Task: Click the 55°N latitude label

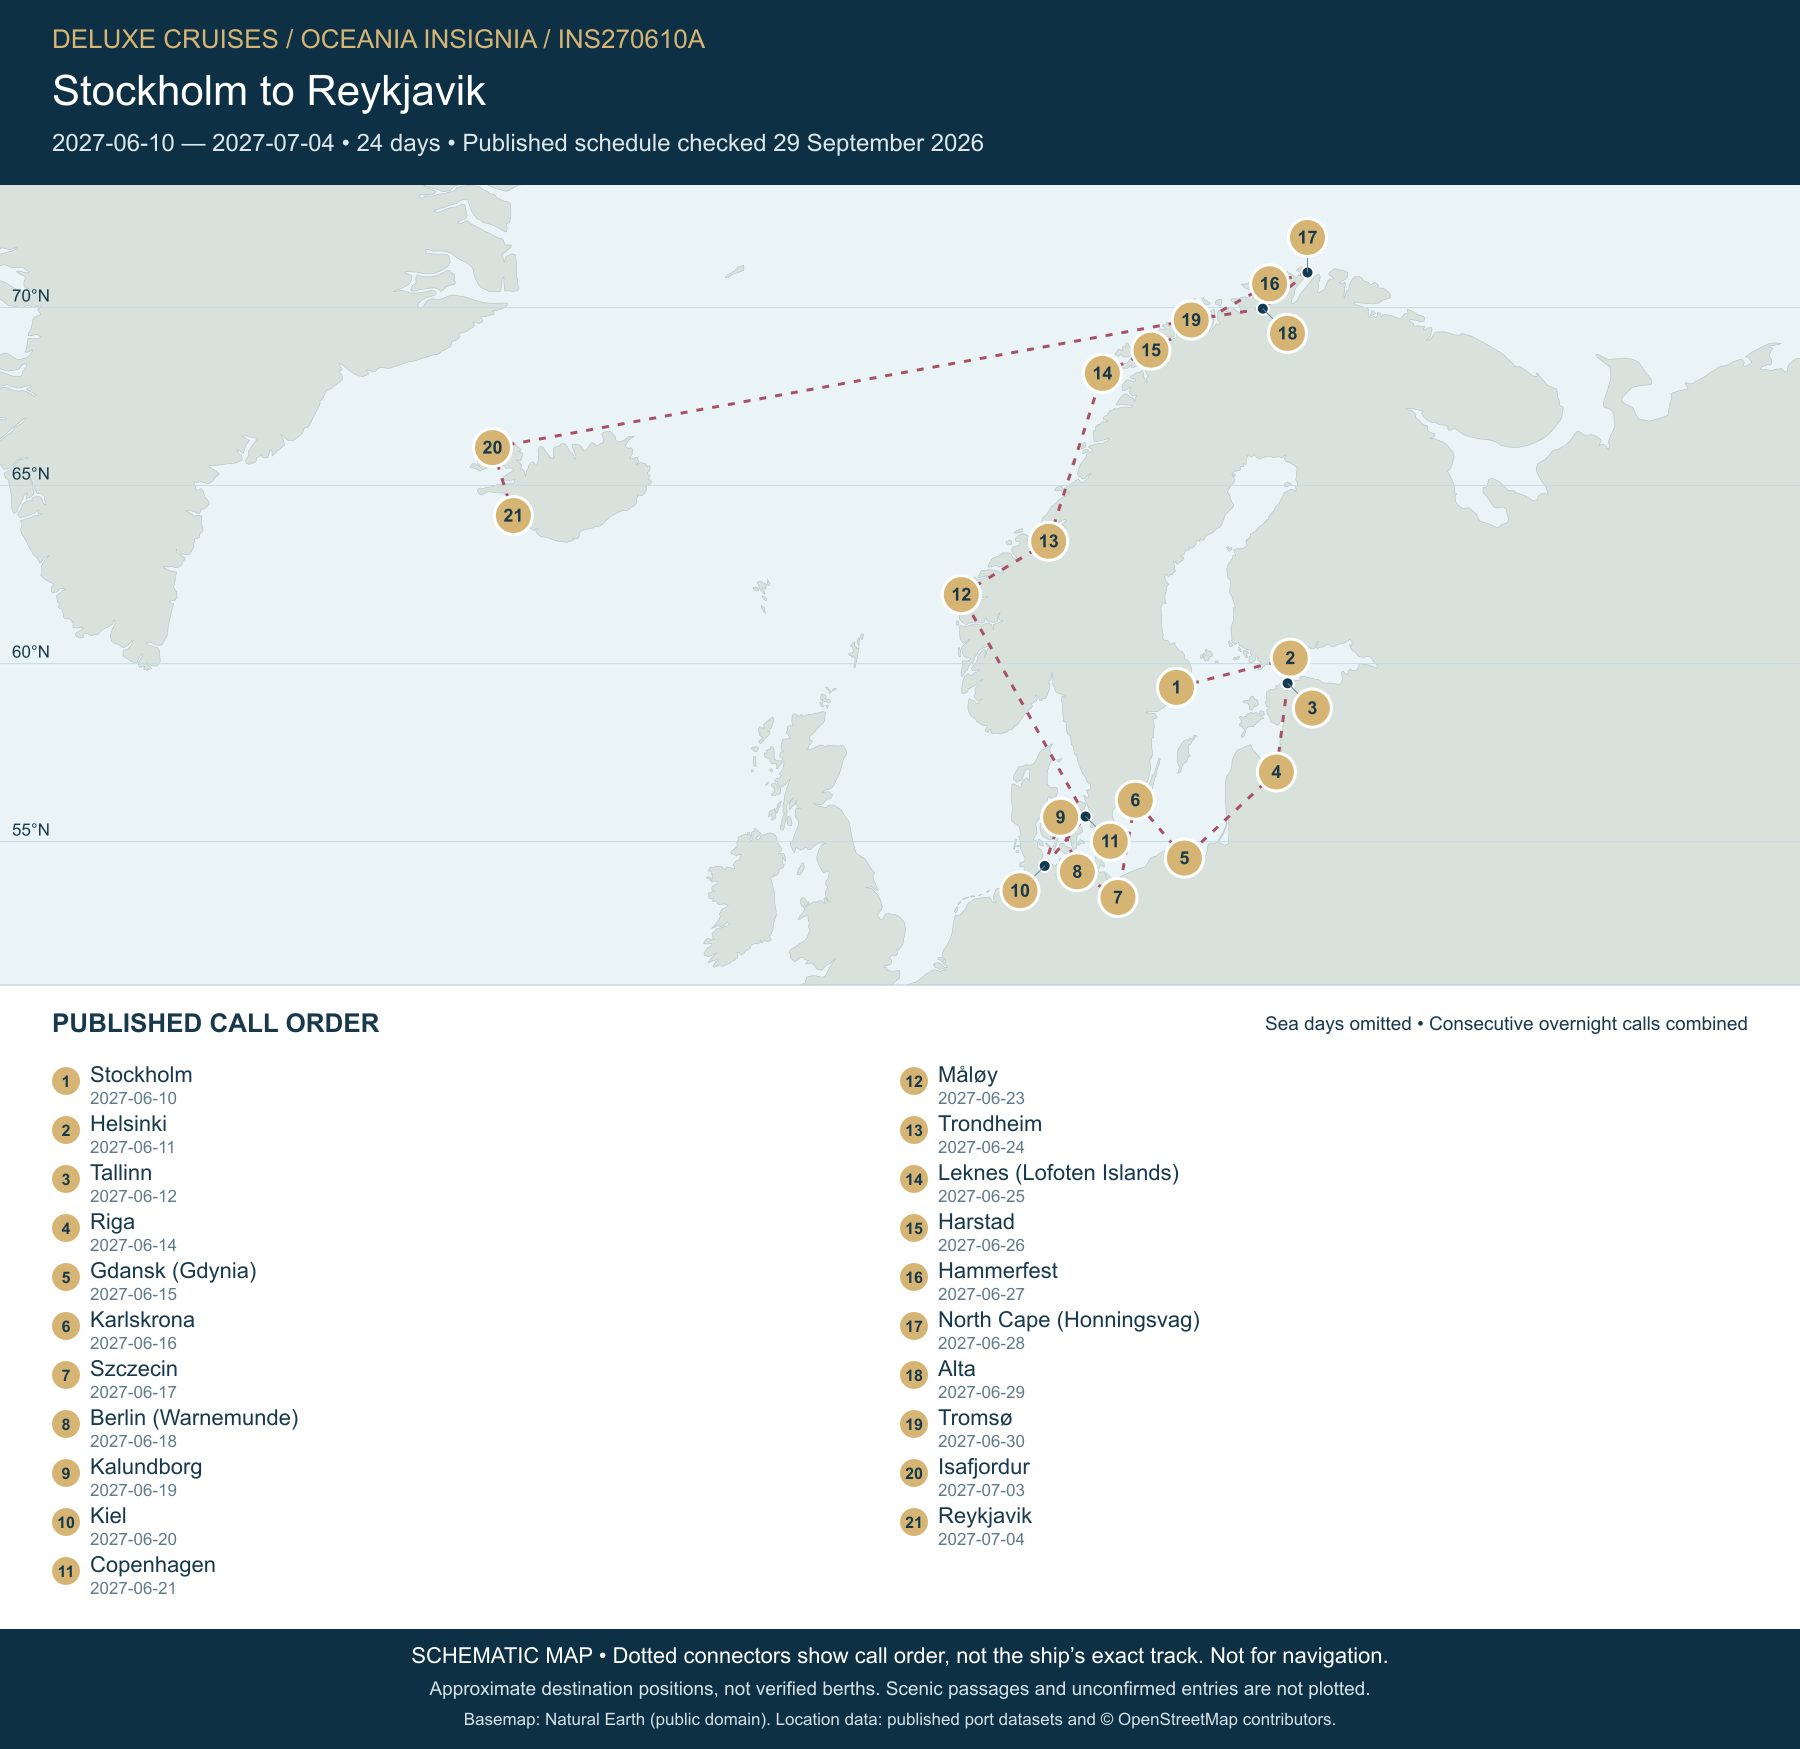Action: (x=31, y=830)
